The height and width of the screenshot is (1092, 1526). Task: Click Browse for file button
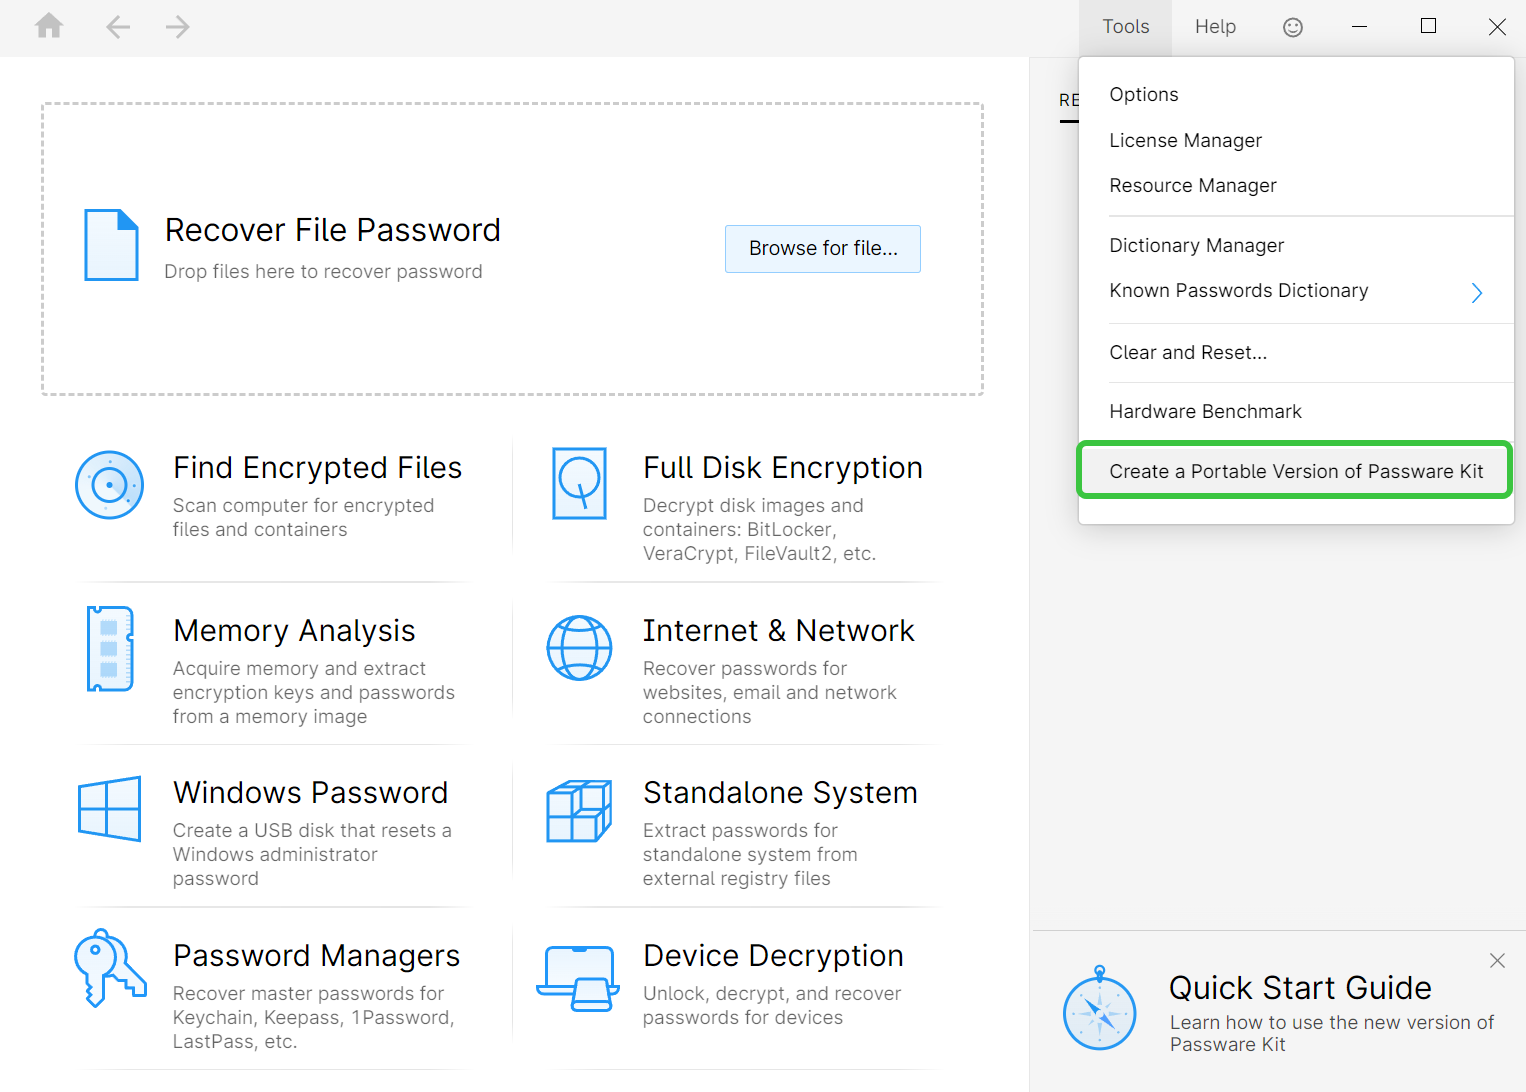(x=823, y=249)
